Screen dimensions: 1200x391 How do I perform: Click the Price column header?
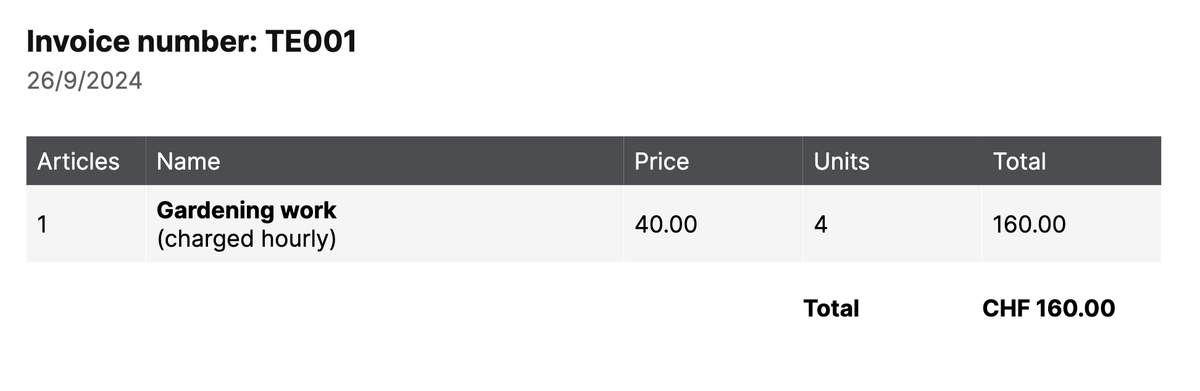pos(662,161)
